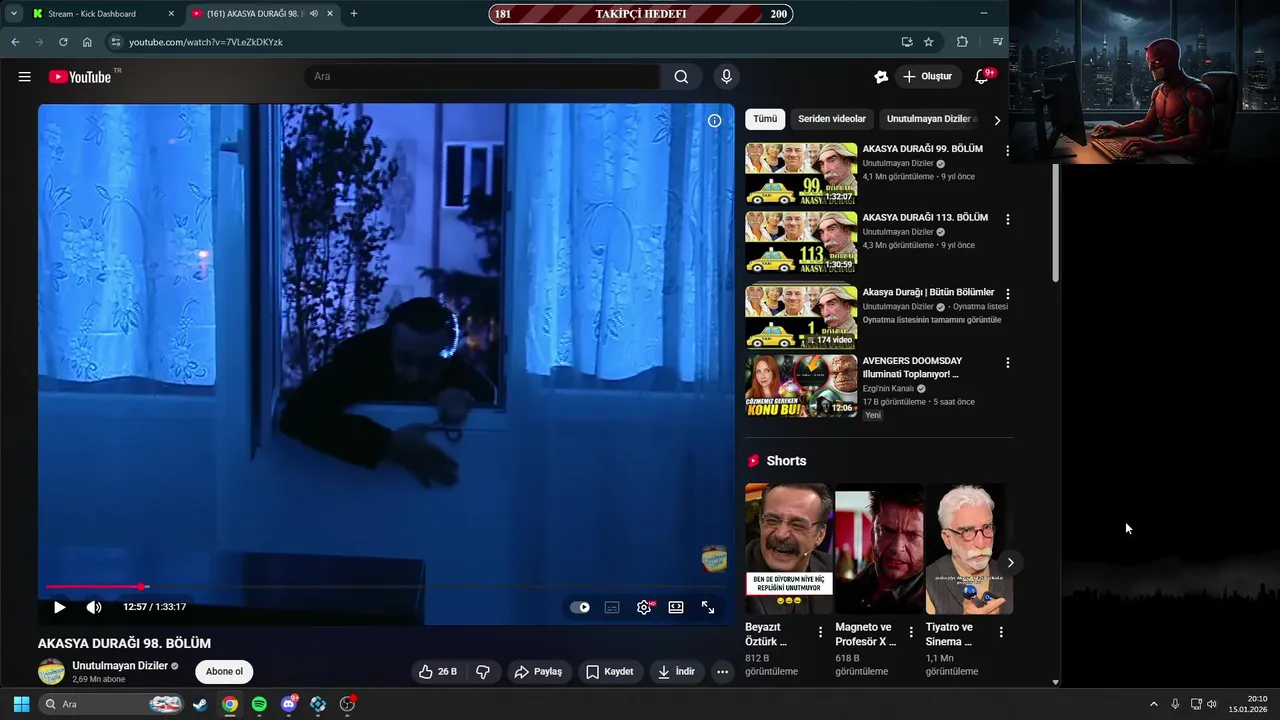The width and height of the screenshot is (1280, 720).
Task: Open the Beyazıt Öztürk short thumbnail
Action: pos(789,549)
